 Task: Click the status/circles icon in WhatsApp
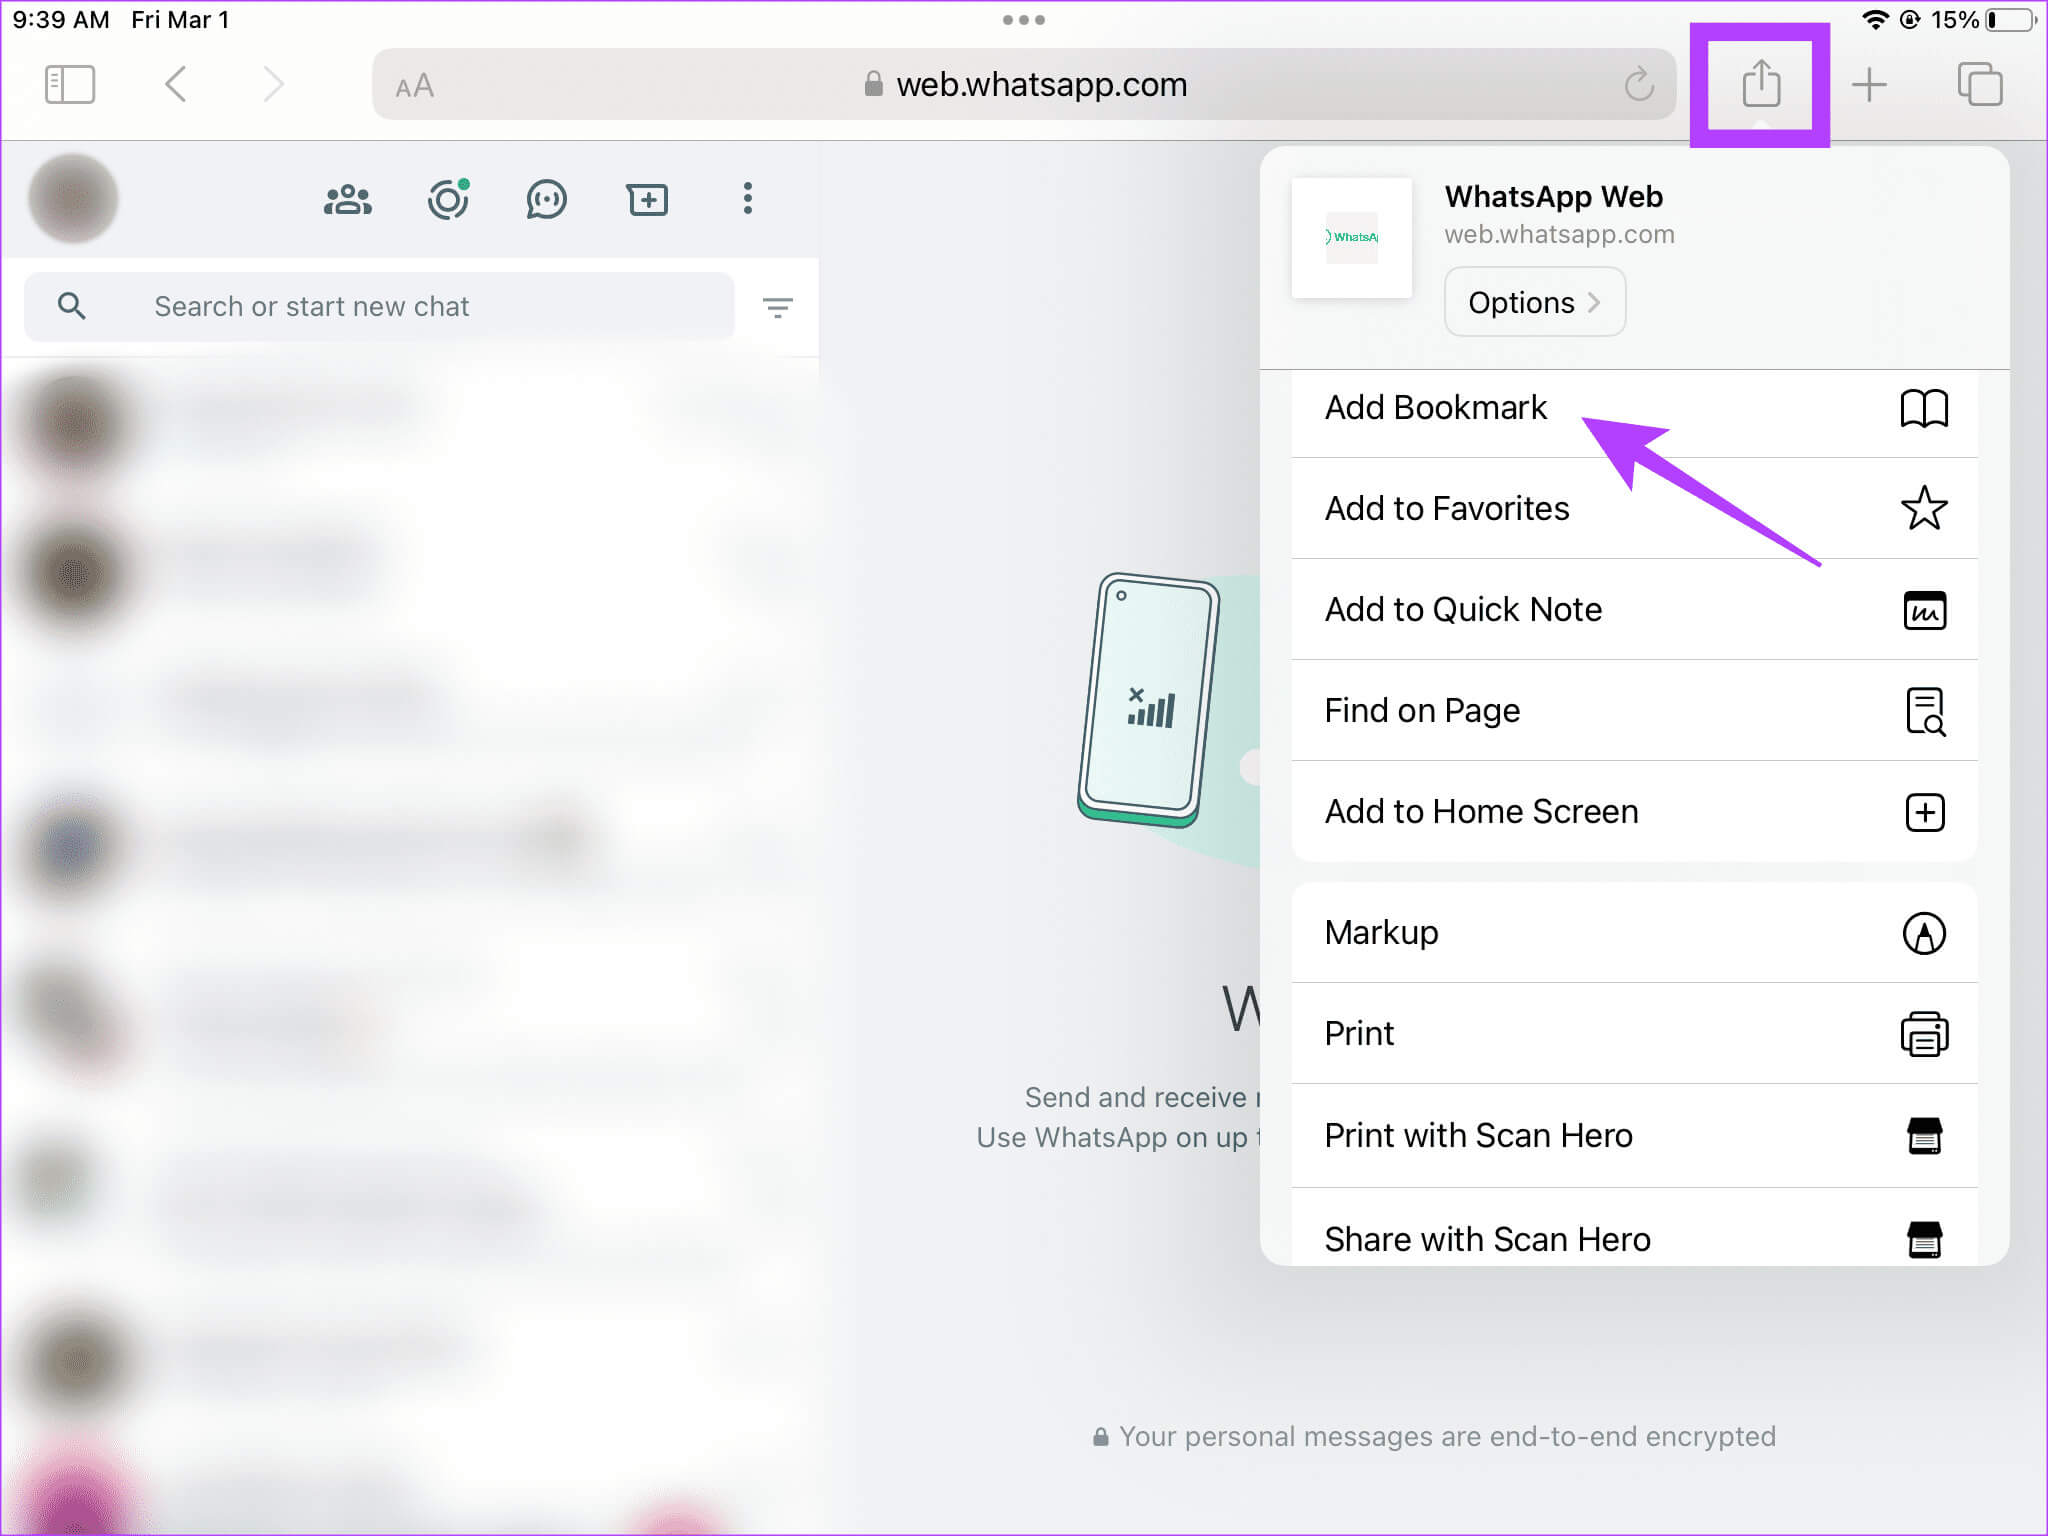(448, 198)
